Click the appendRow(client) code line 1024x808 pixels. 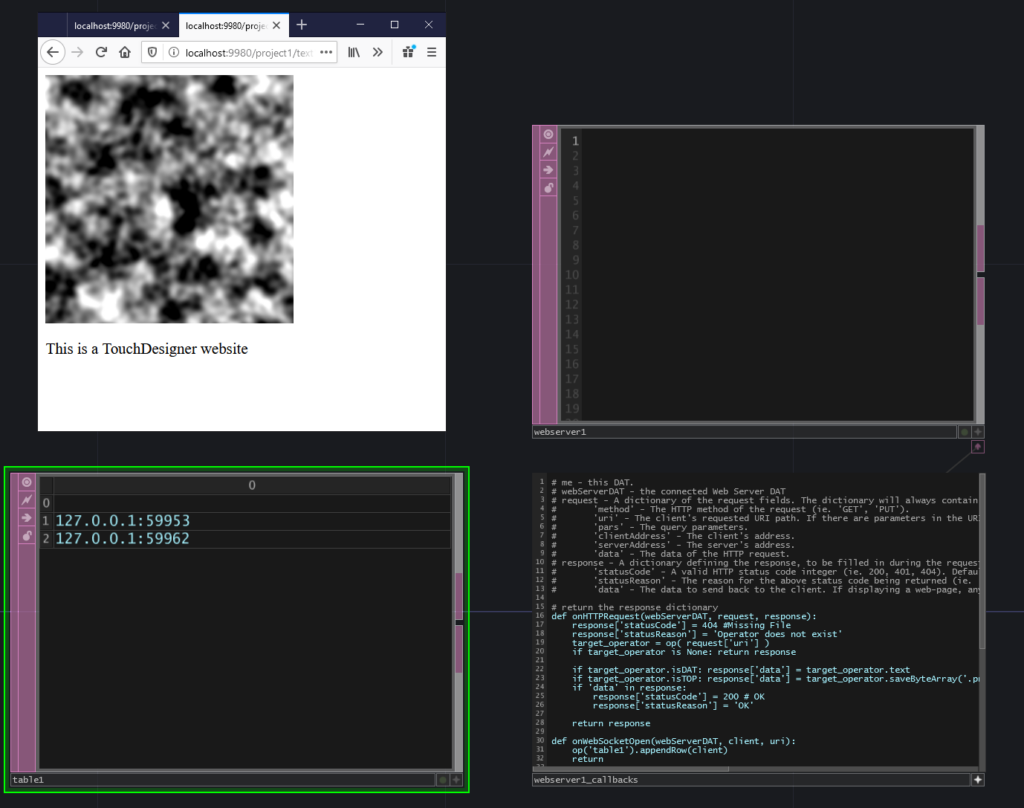pos(650,751)
